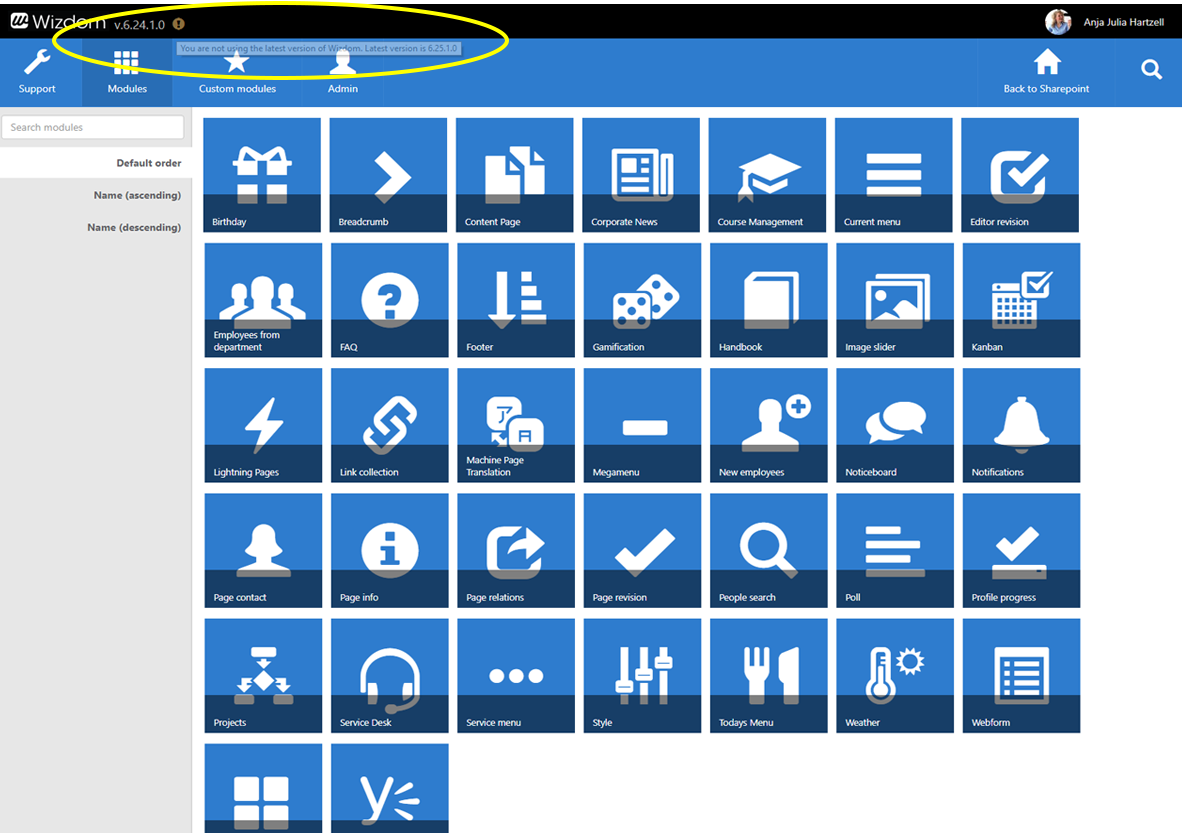Open the Gamification dice module

pyautogui.click(x=642, y=300)
